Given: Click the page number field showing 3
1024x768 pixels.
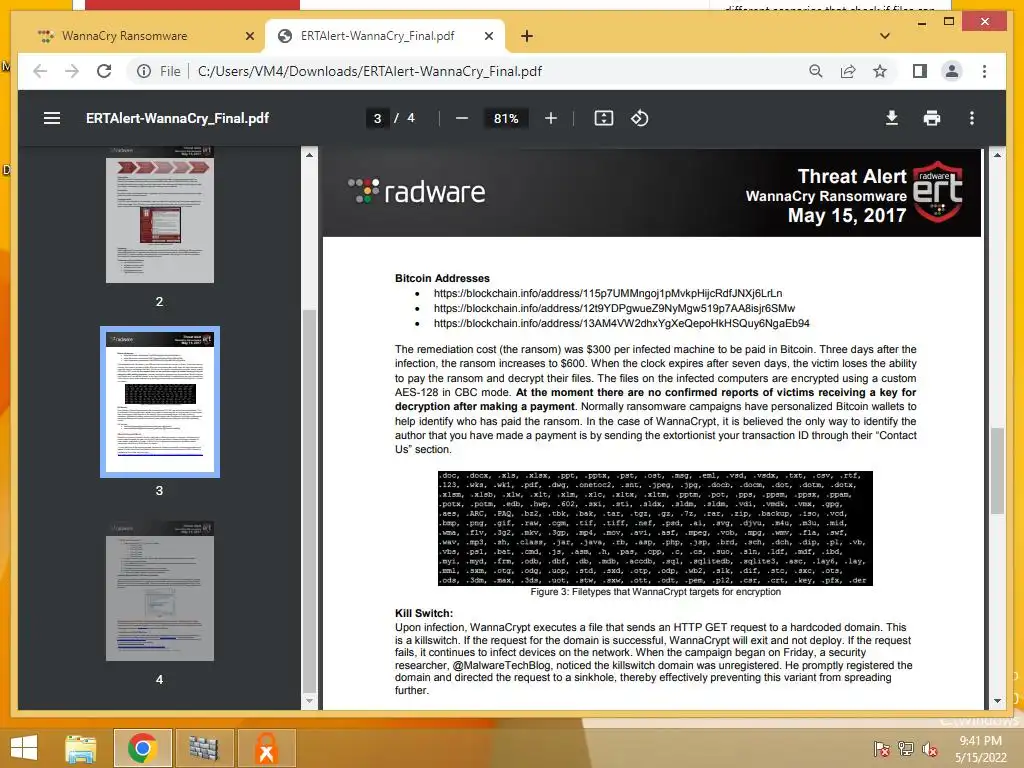Looking at the screenshot, I should [x=377, y=118].
